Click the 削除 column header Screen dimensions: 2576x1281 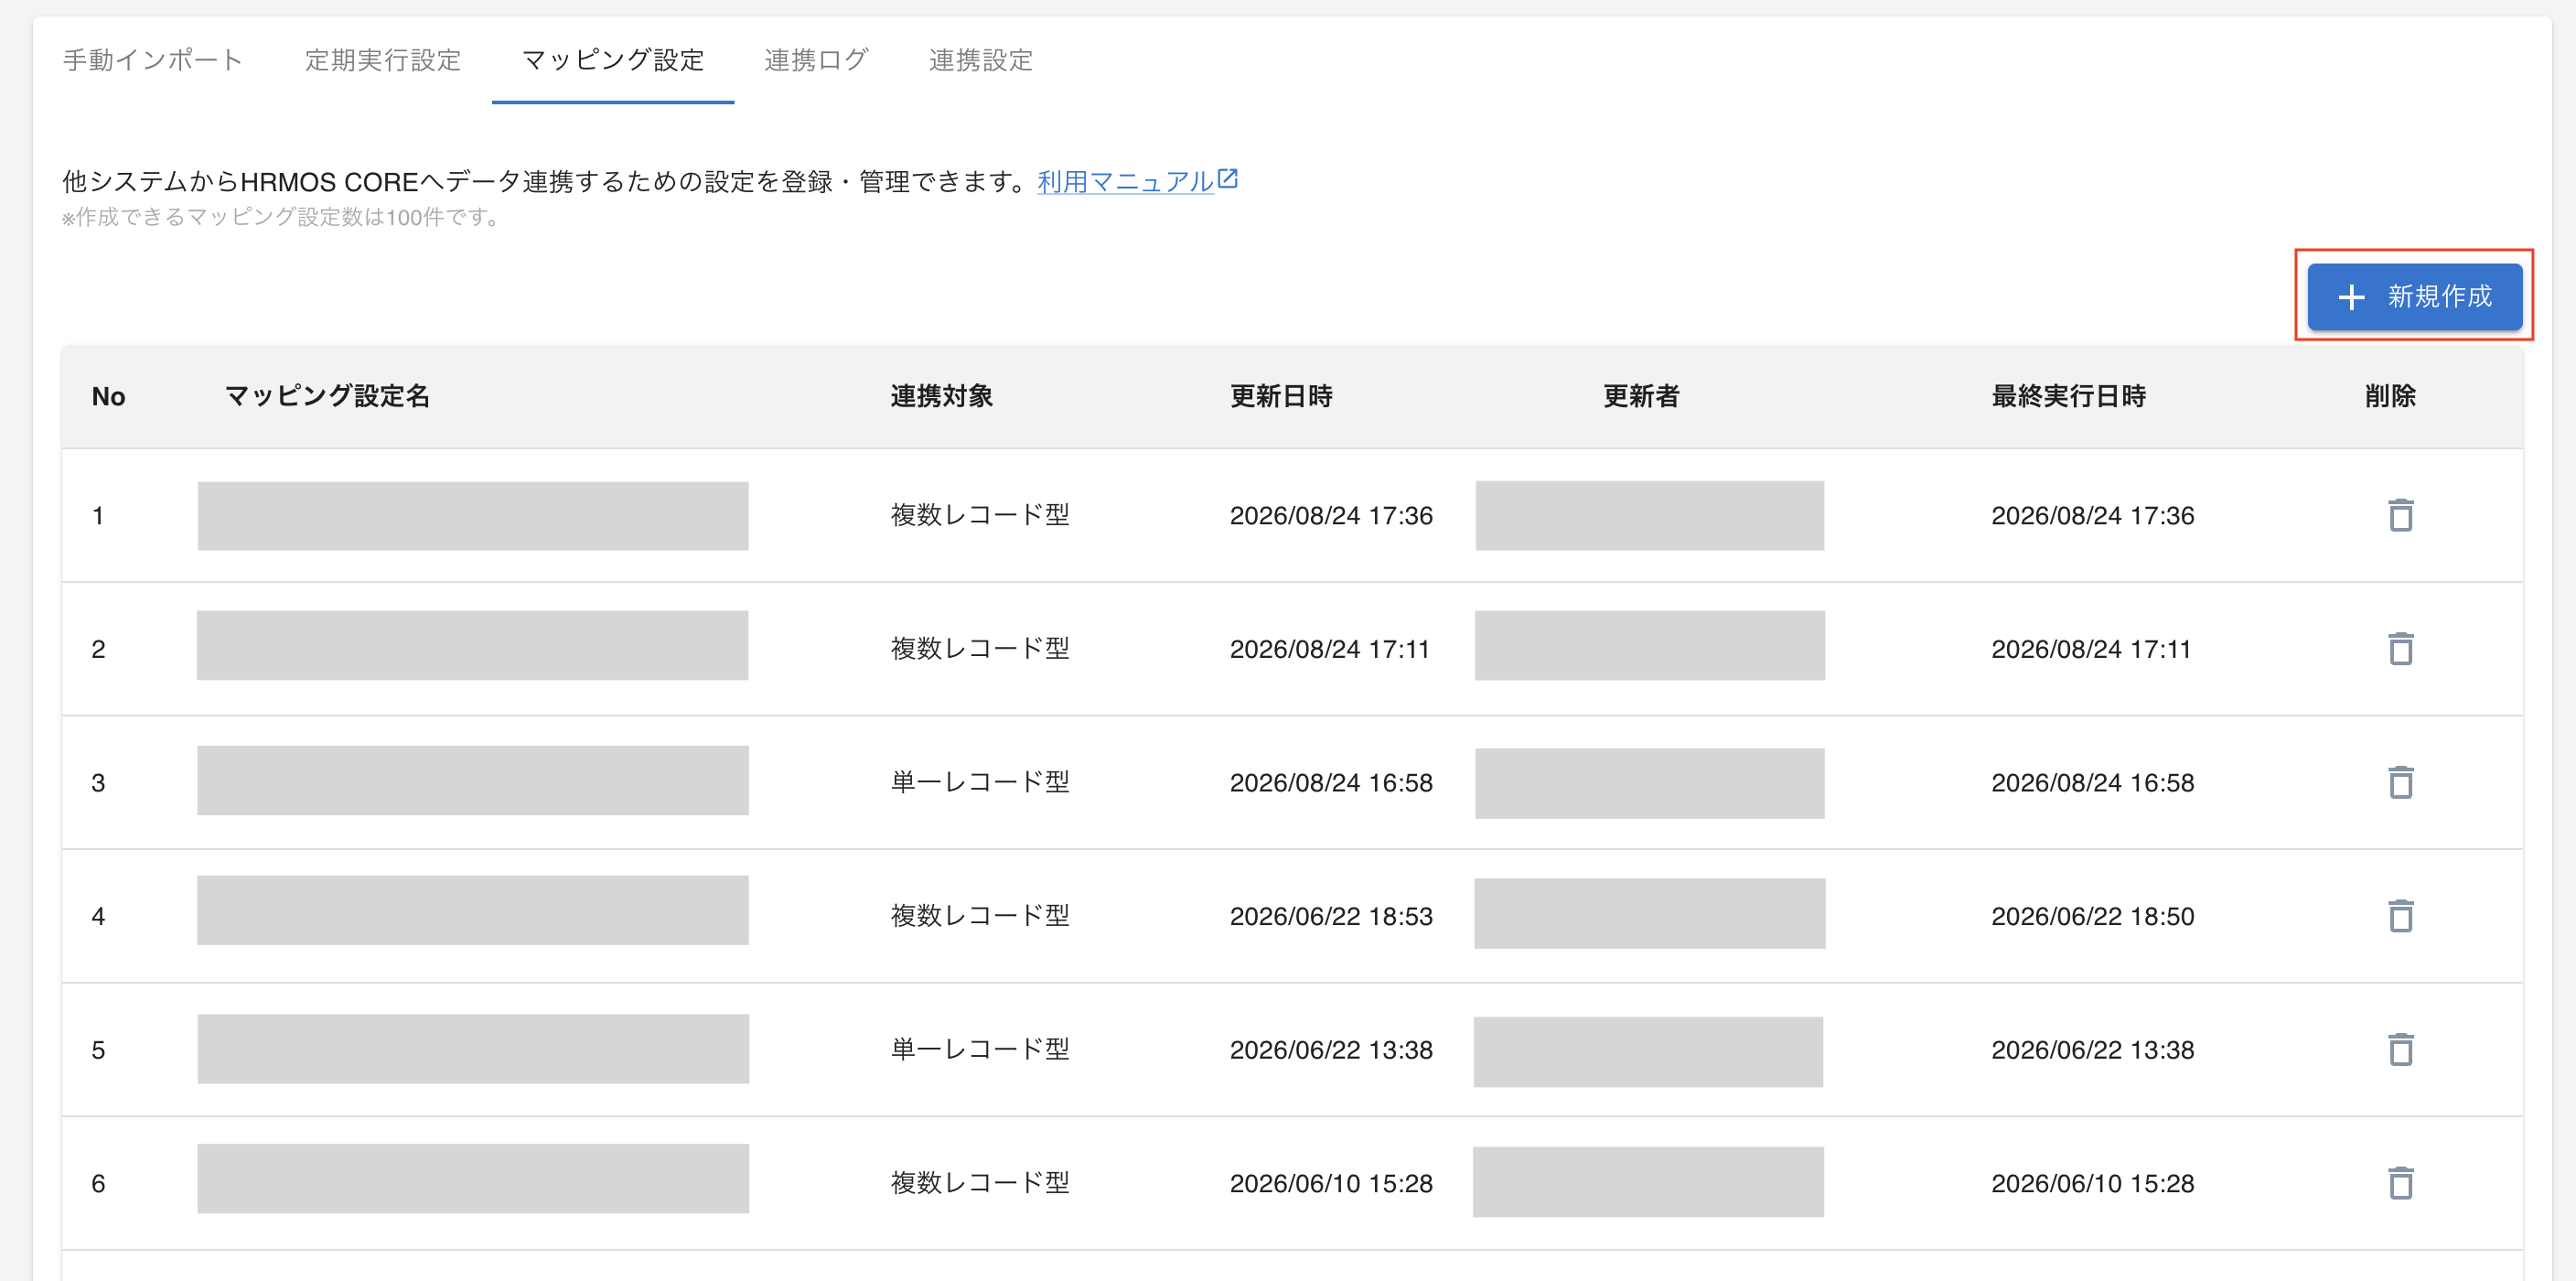[2390, 396]
